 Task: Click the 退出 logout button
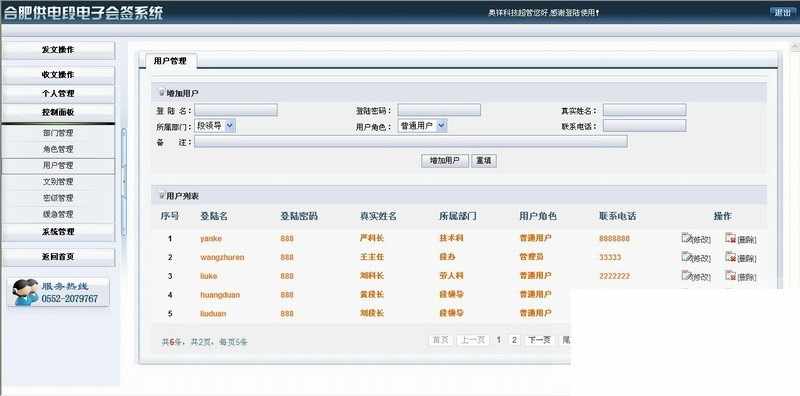tap(782, 13)
